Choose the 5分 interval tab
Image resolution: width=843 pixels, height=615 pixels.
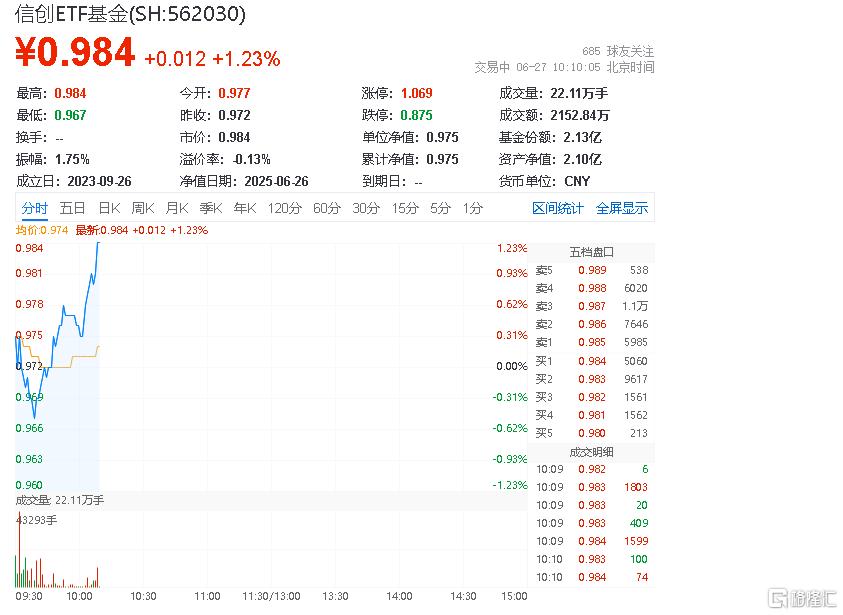[440, 208]
